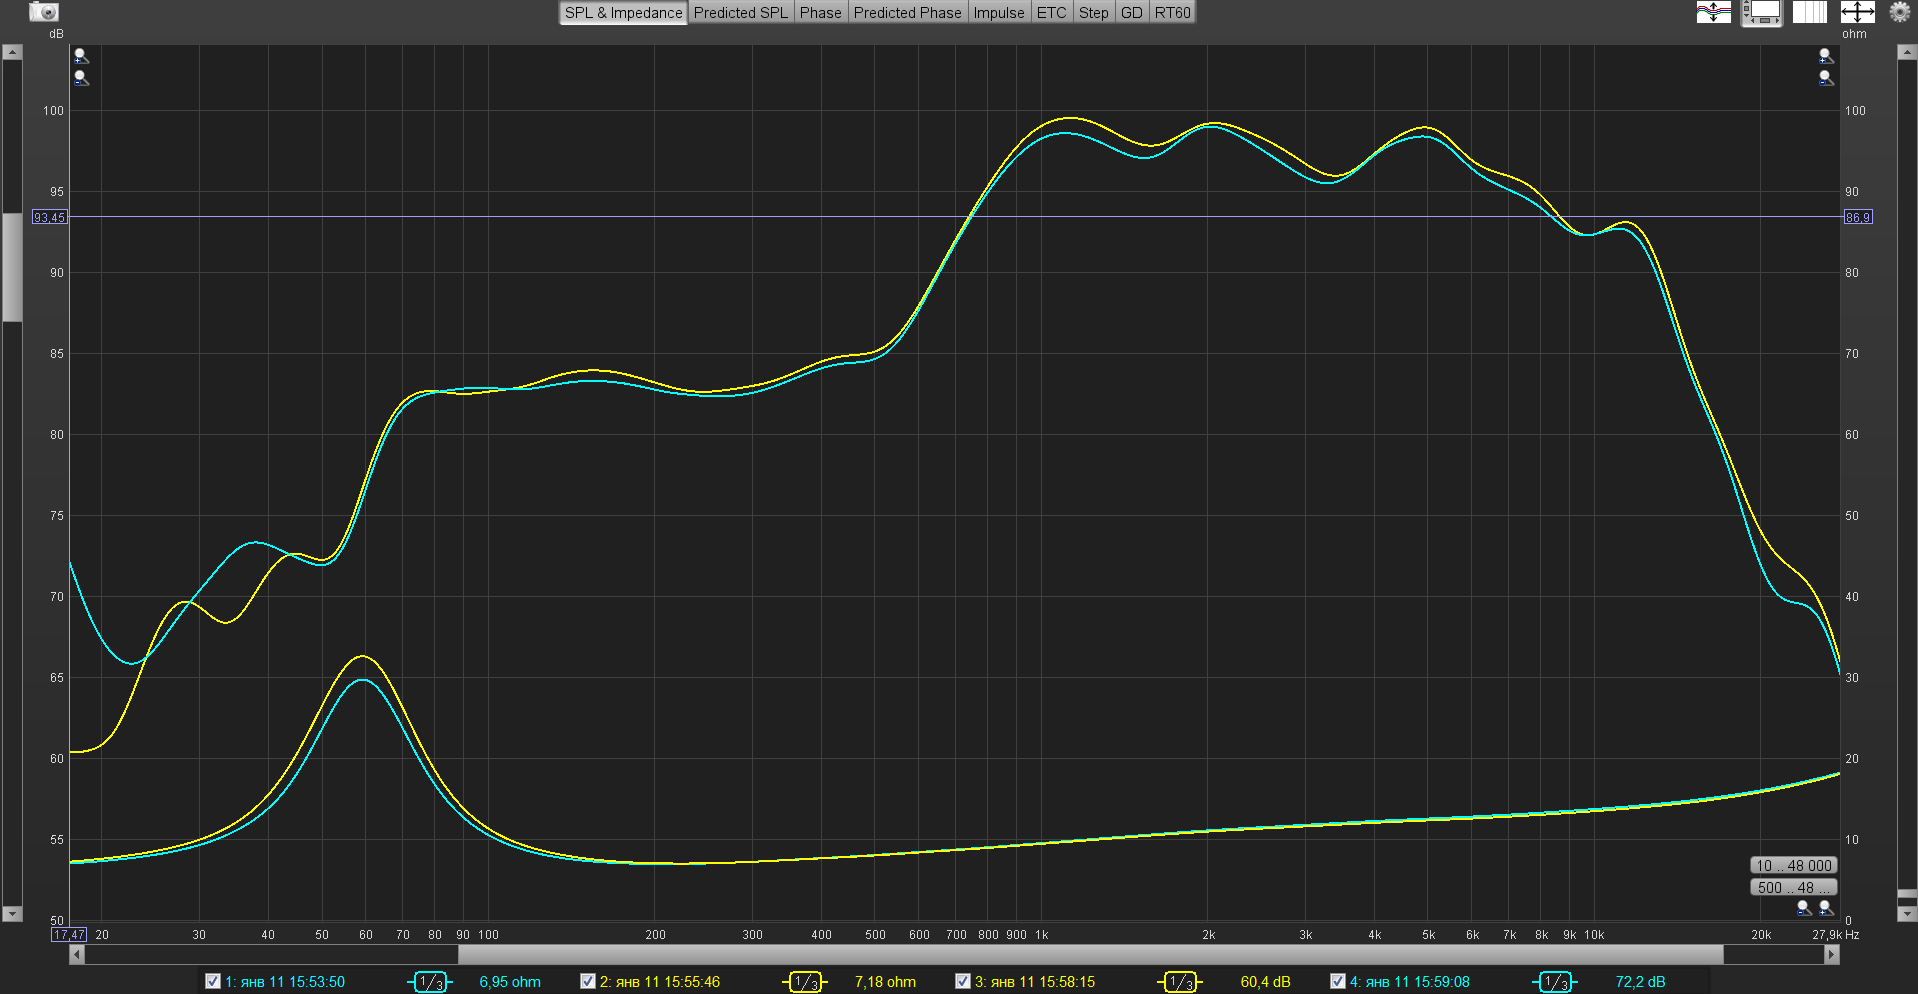This screenshot has width=1918, height=994.
Task: Click trace label '1: янв 11 15:53:50'
Action: click(x=285, y=982)
